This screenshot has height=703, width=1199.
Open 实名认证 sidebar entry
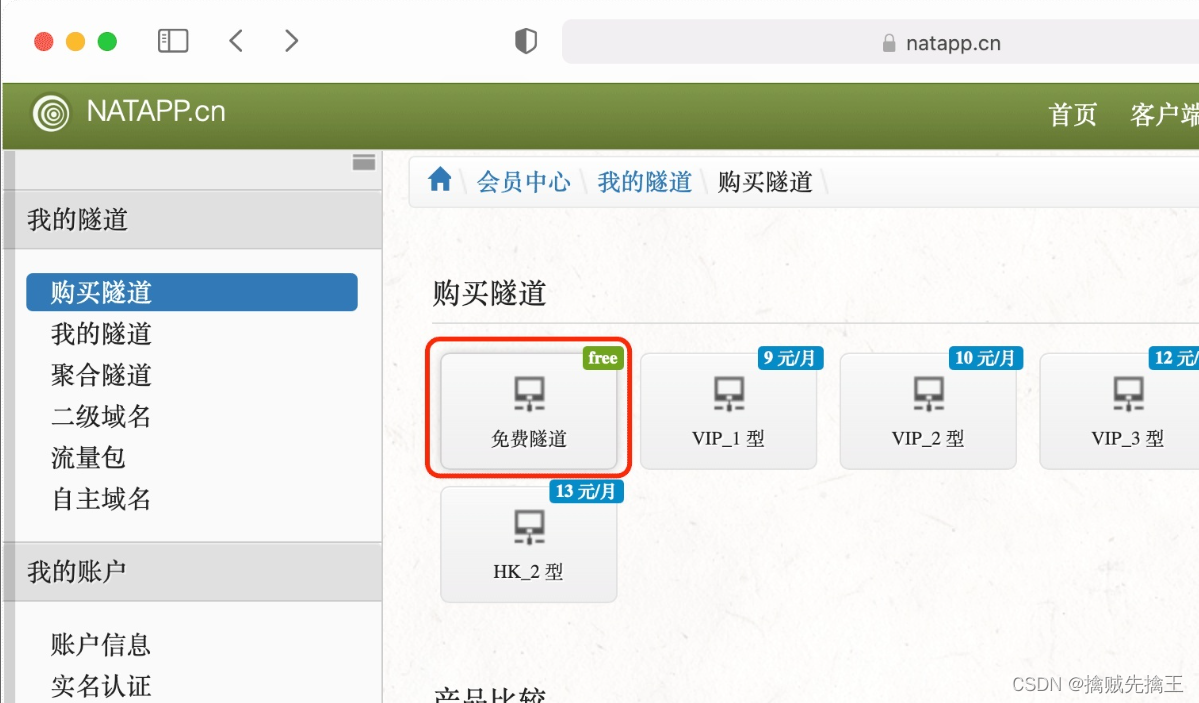tap(101, 685)
